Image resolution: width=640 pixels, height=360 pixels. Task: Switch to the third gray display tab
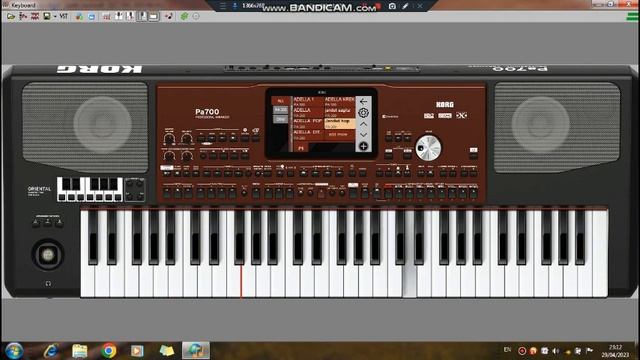pyautogui.click(x=280, y=120)
